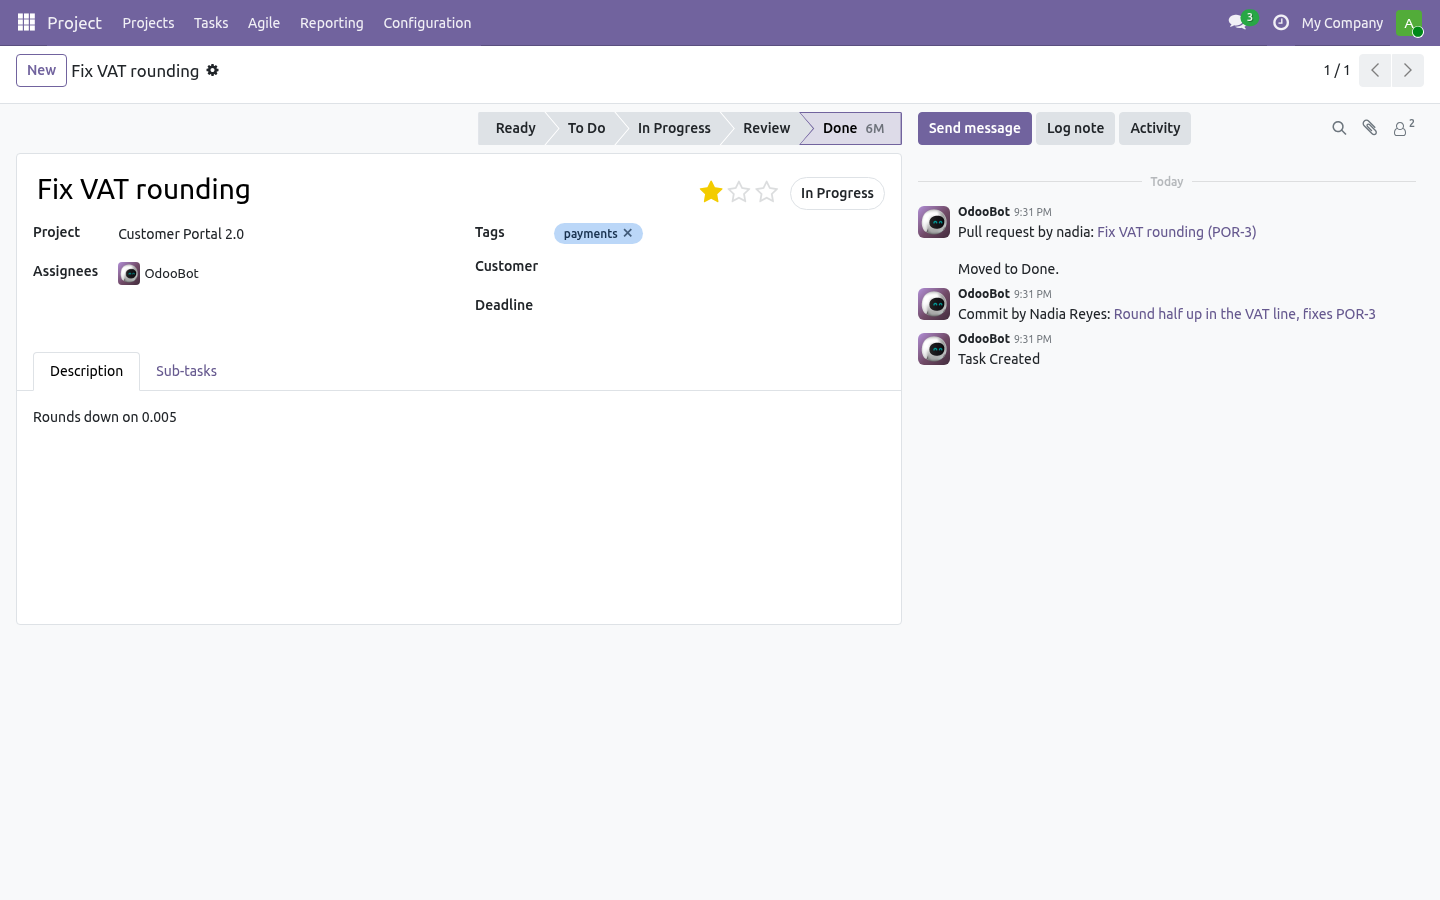This screenshot has height=900, width=1440.
Task: Click the empty Customer field
Action: [719, 267]
